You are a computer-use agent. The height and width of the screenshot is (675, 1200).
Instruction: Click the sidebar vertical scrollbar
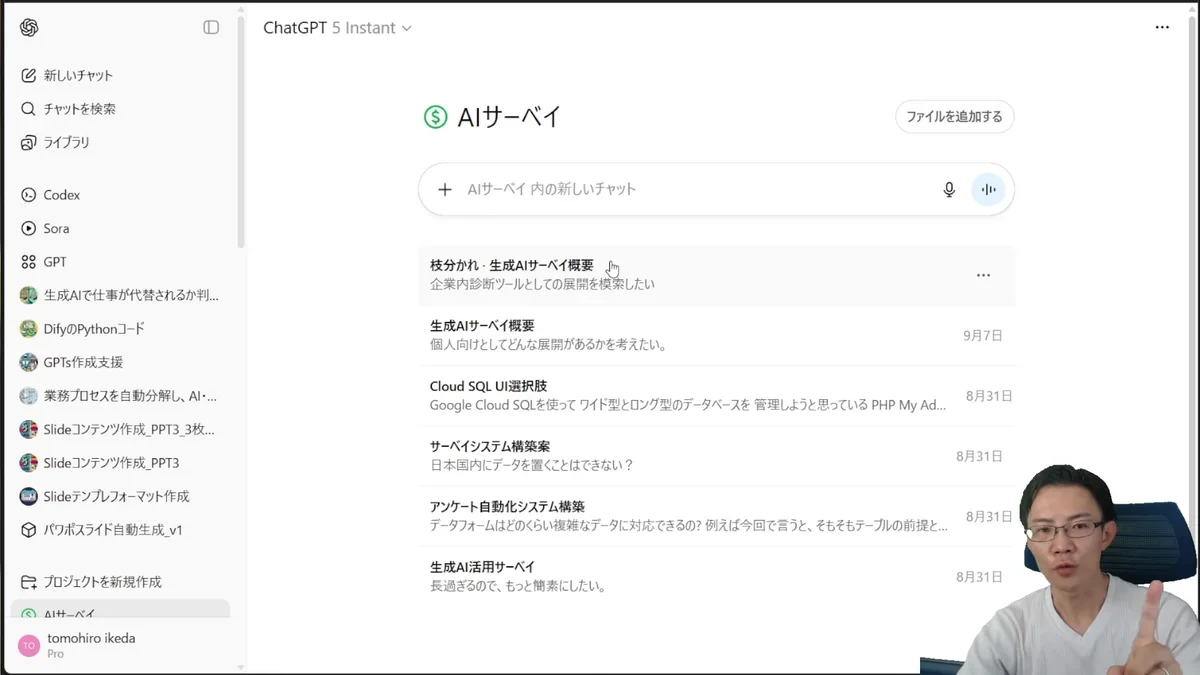point(240,130)
